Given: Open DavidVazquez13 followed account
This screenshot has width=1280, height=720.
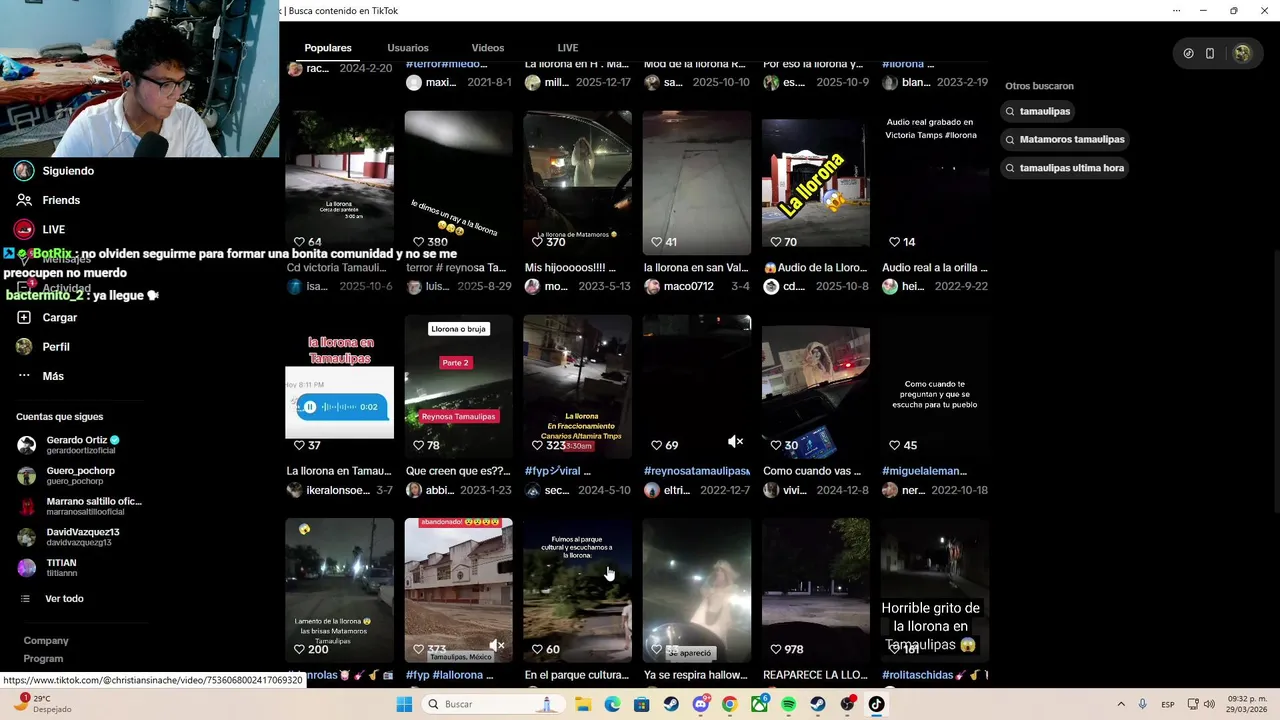Looking at the screenshot, I should pos(68,537).
